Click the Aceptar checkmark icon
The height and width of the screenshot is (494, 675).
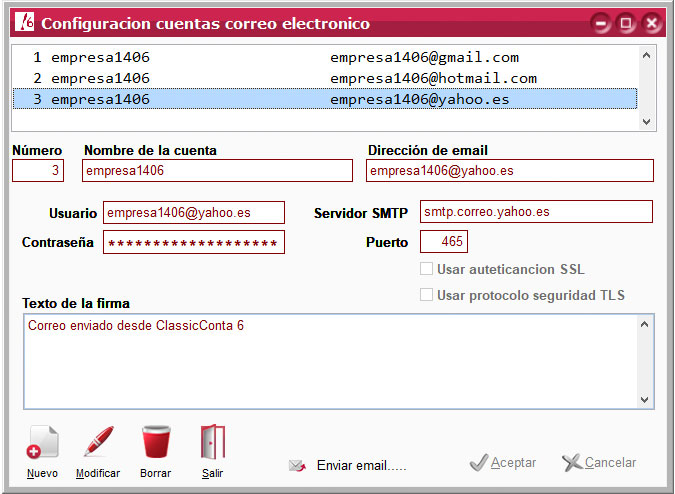point(479,463)
